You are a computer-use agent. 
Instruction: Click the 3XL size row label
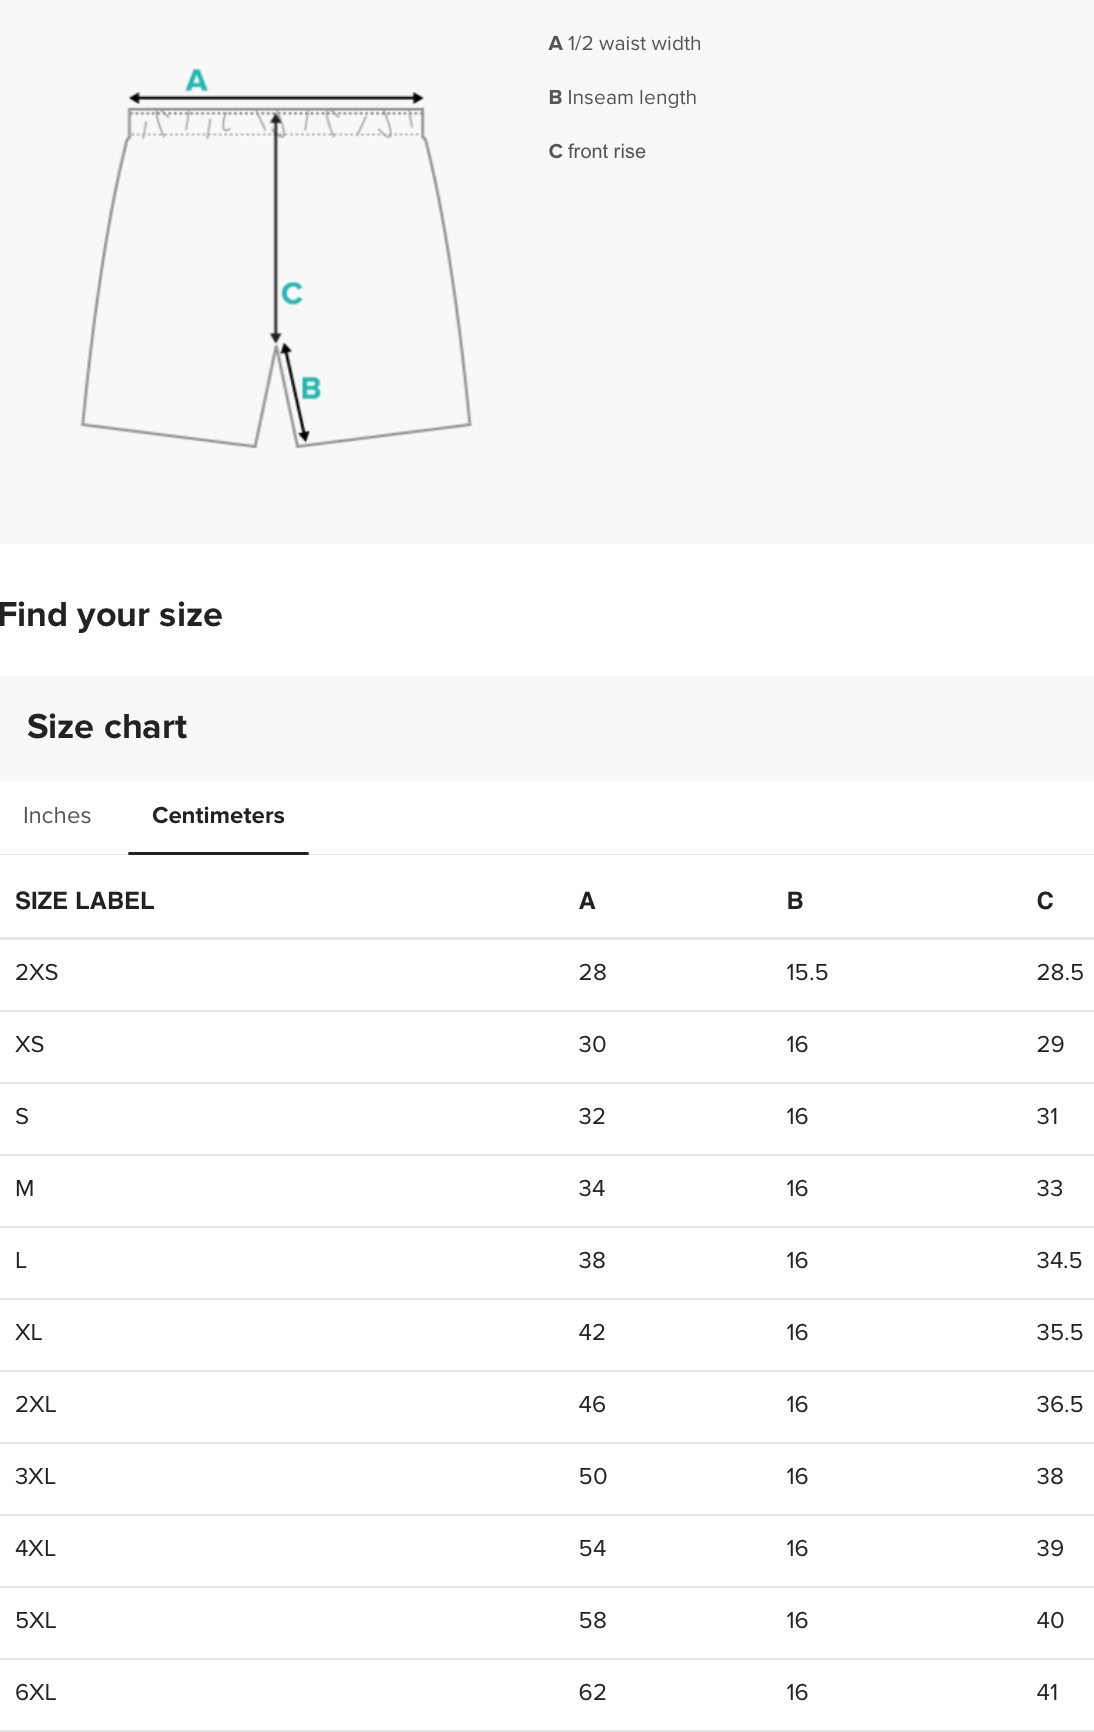(36, 1477)
